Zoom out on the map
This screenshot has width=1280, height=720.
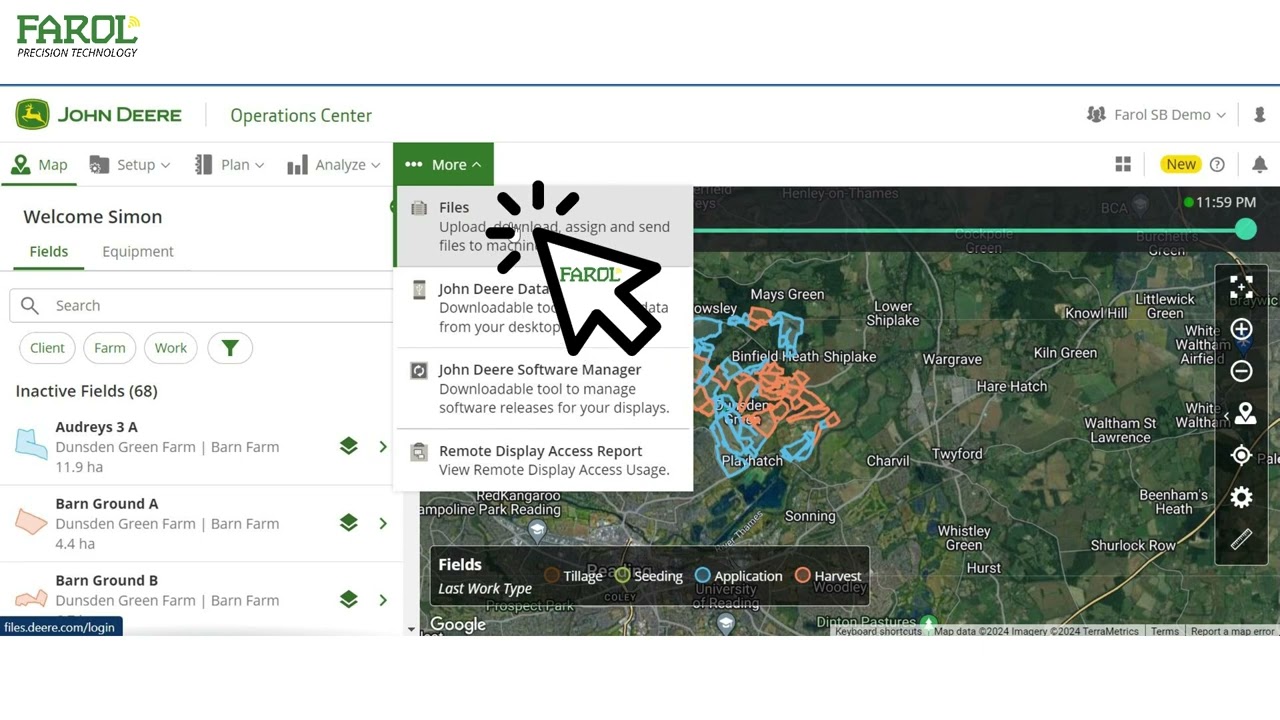1241,371
